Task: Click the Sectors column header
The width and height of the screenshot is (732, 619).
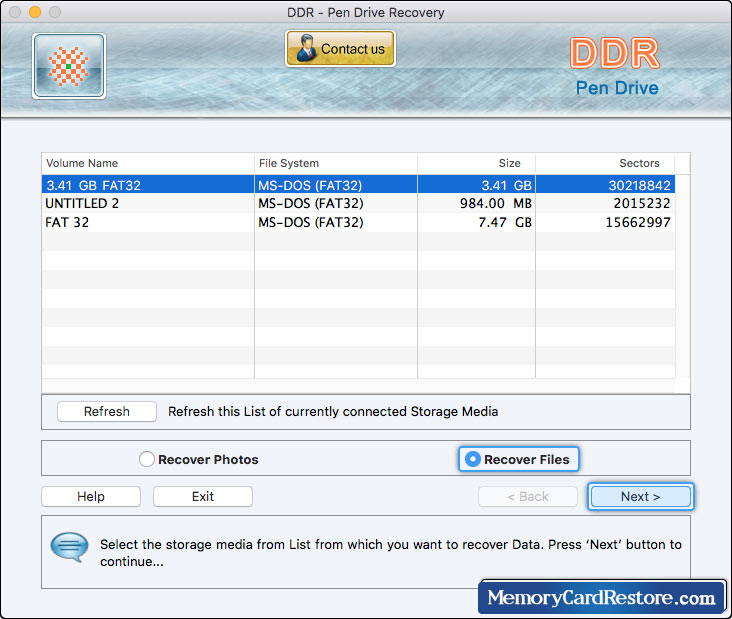Action: point(605,163)
